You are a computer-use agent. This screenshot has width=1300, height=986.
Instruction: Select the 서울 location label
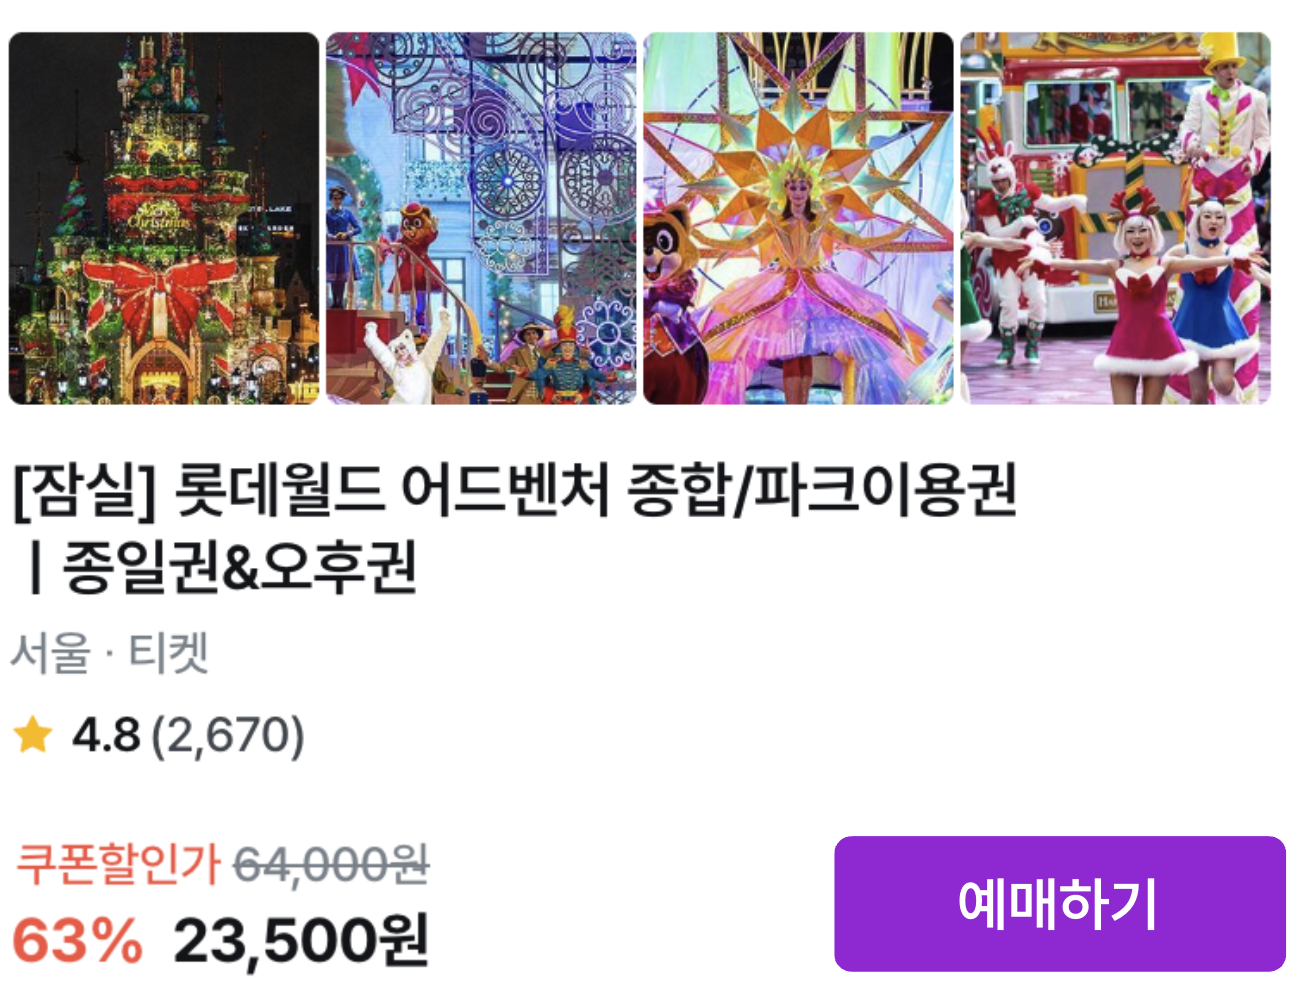click(50, 654)
